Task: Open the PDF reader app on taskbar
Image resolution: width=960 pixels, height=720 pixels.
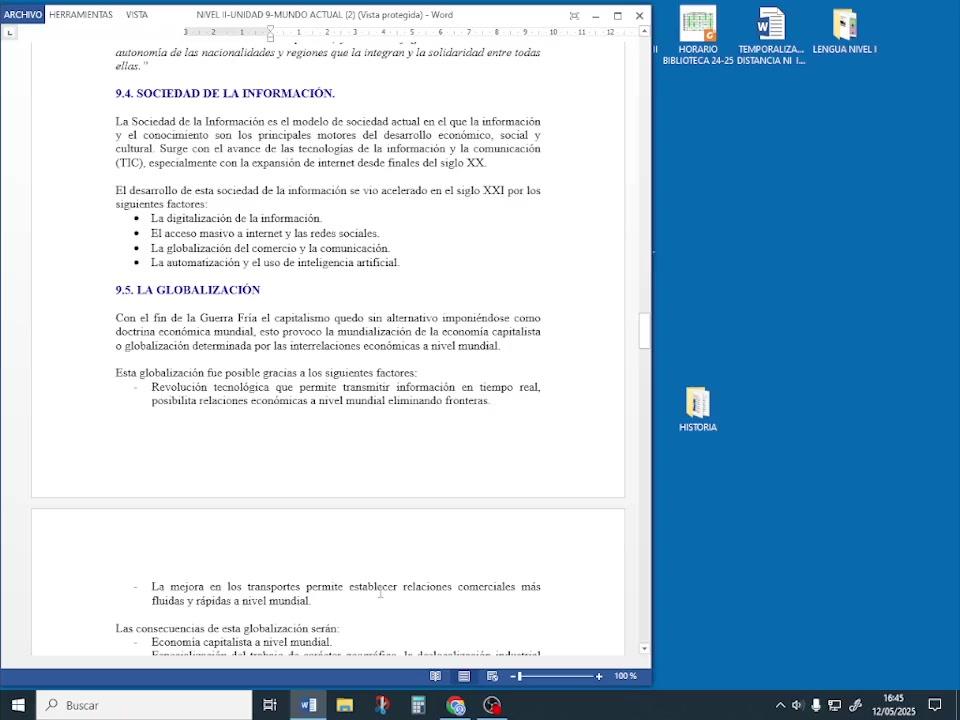Action: [382, 705]
